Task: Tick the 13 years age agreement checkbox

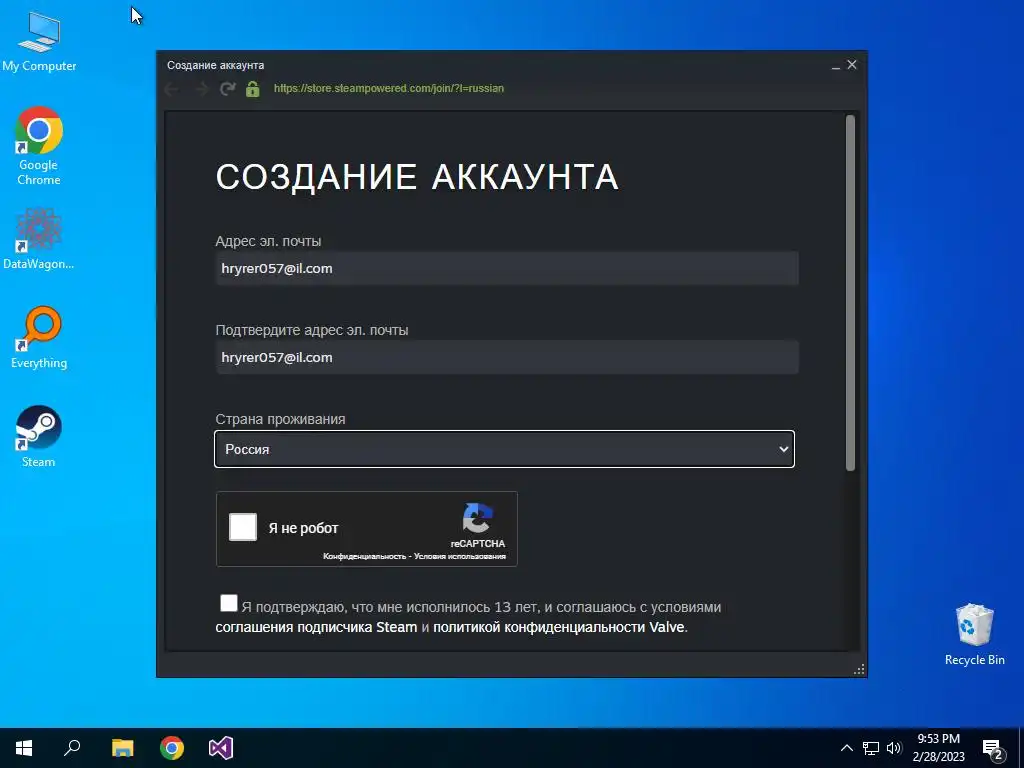Action: [229, 603]
